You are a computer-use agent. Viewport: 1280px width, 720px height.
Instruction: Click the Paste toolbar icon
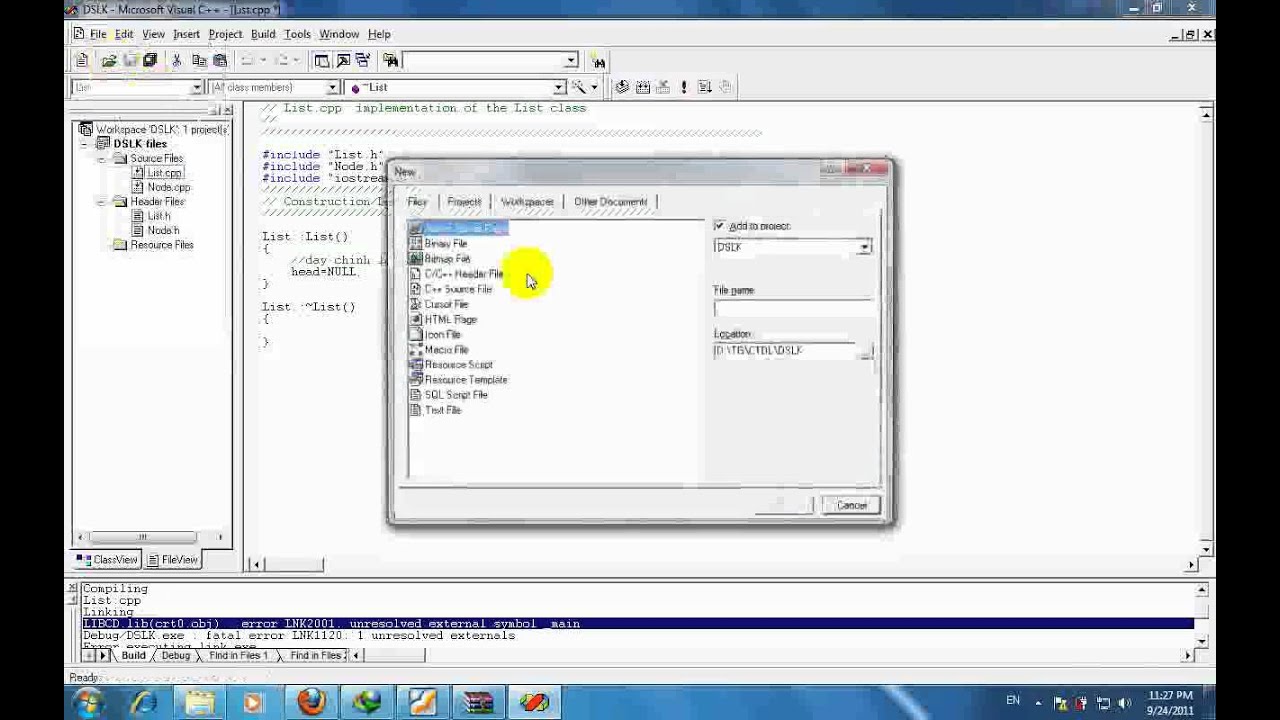pyautogui.click(x=220, y=61)
